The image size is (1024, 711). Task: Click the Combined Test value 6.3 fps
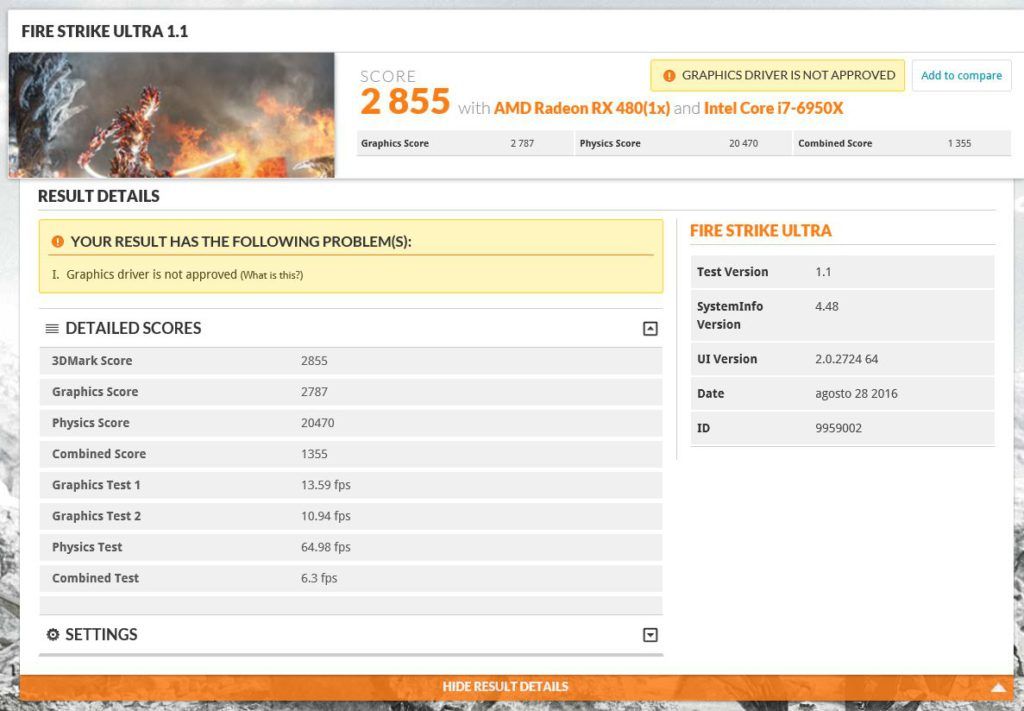pyautogui.click(x=319, y=578)
